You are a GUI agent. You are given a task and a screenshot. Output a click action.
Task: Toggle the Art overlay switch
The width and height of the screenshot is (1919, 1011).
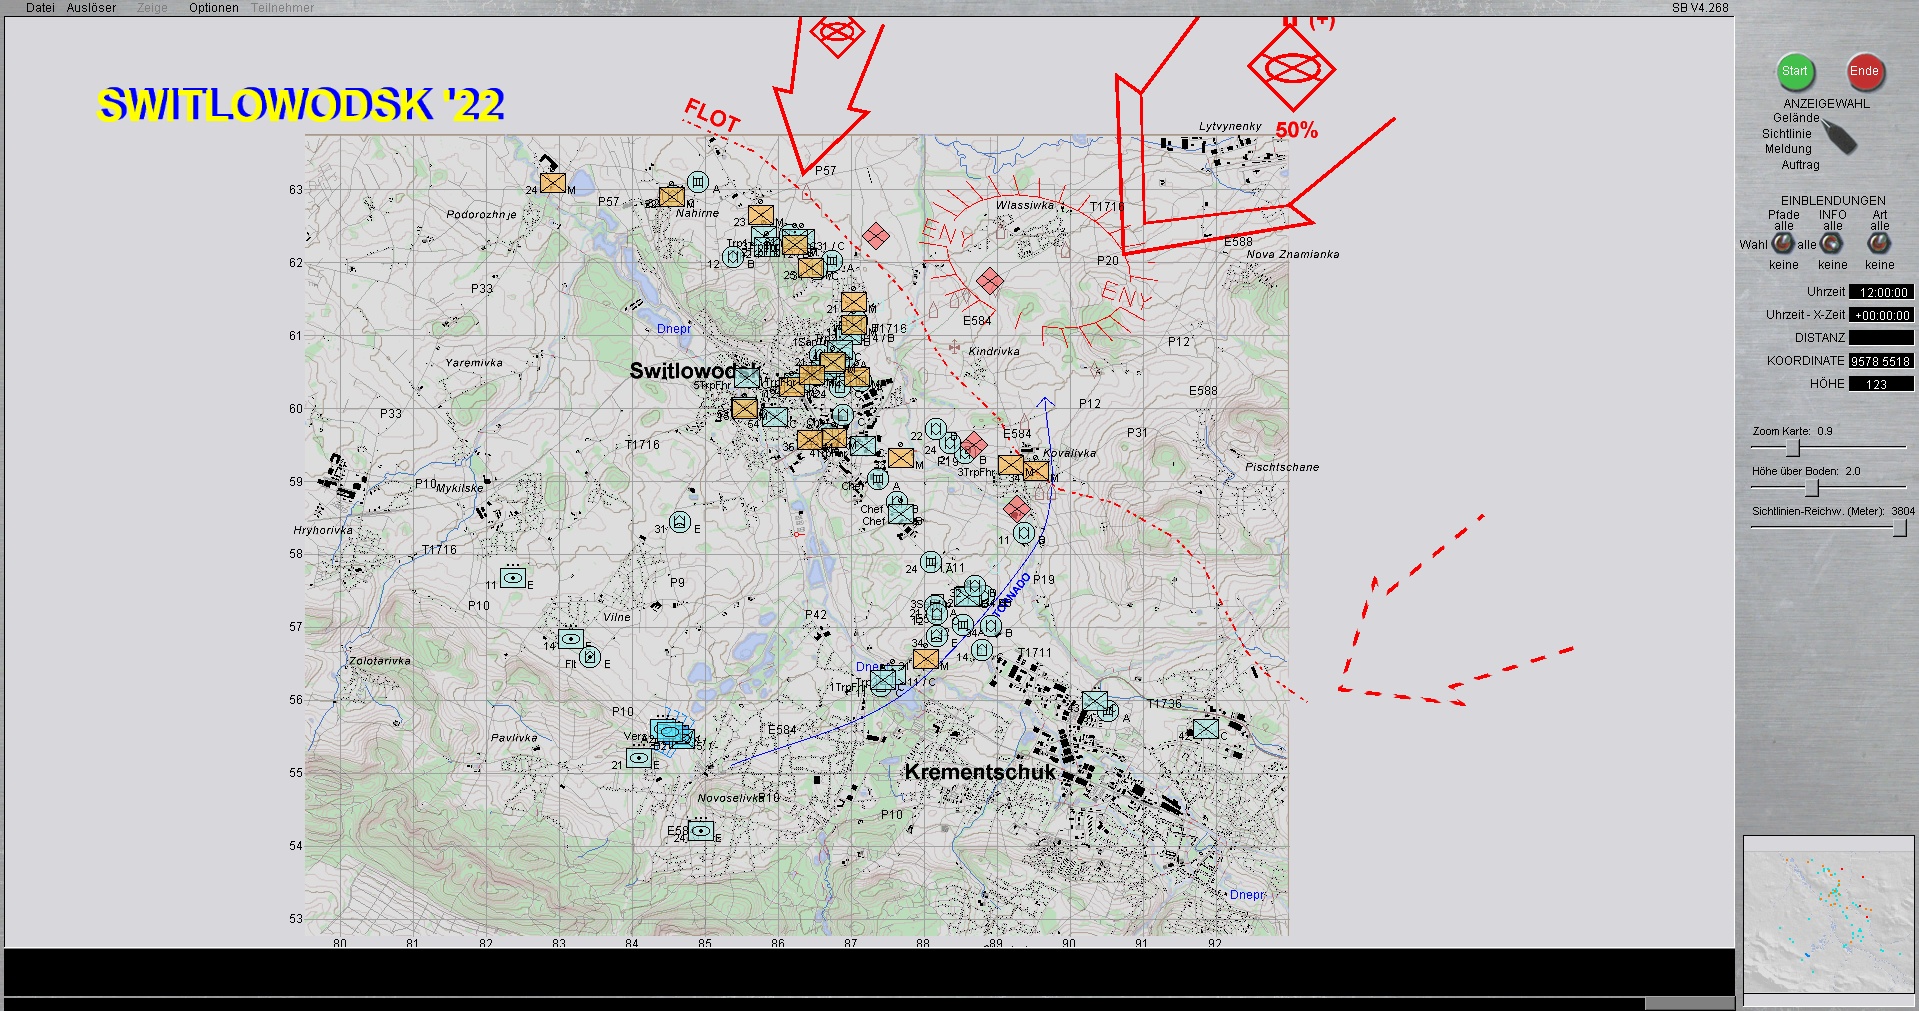pyautogui.click(x=1879, y=244)
